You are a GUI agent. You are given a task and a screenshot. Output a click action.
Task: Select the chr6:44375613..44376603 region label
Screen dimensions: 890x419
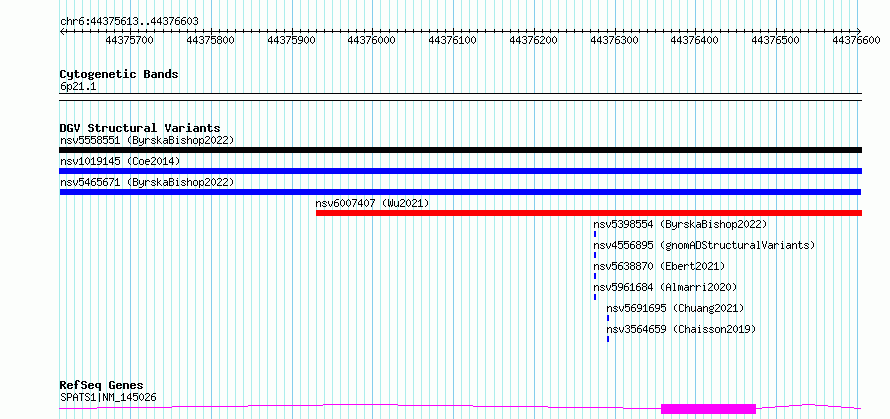[x=129, y=22]
